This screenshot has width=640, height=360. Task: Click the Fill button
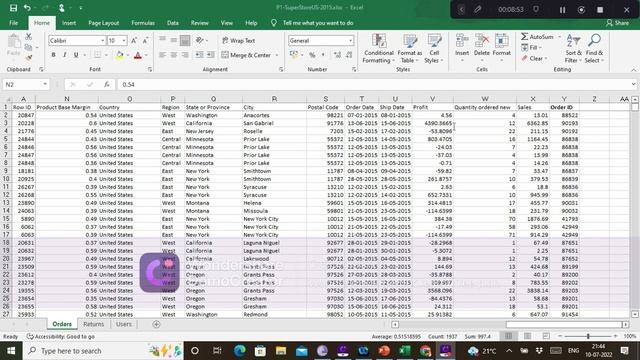pos(530,48)
